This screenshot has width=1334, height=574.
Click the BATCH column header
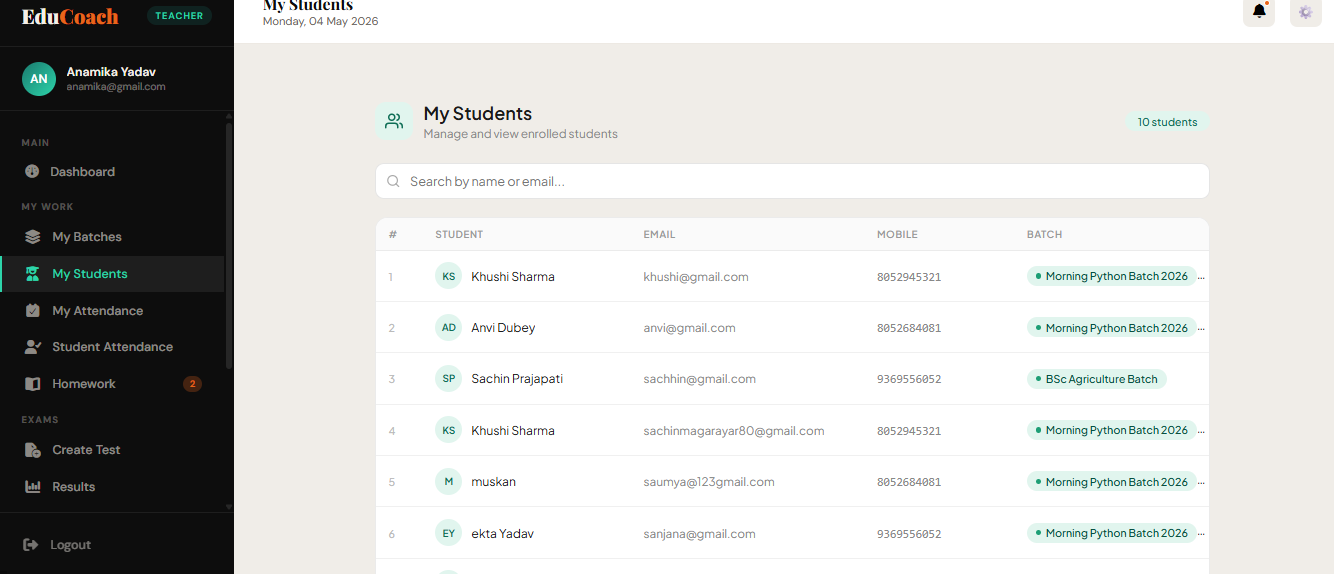tap(1044, 235)
